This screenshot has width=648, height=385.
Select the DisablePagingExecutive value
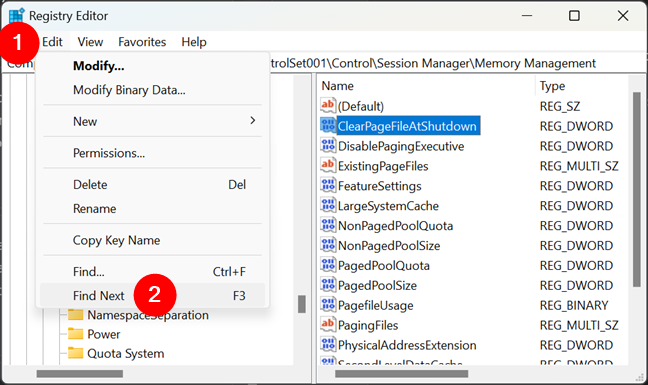(401, 146)
